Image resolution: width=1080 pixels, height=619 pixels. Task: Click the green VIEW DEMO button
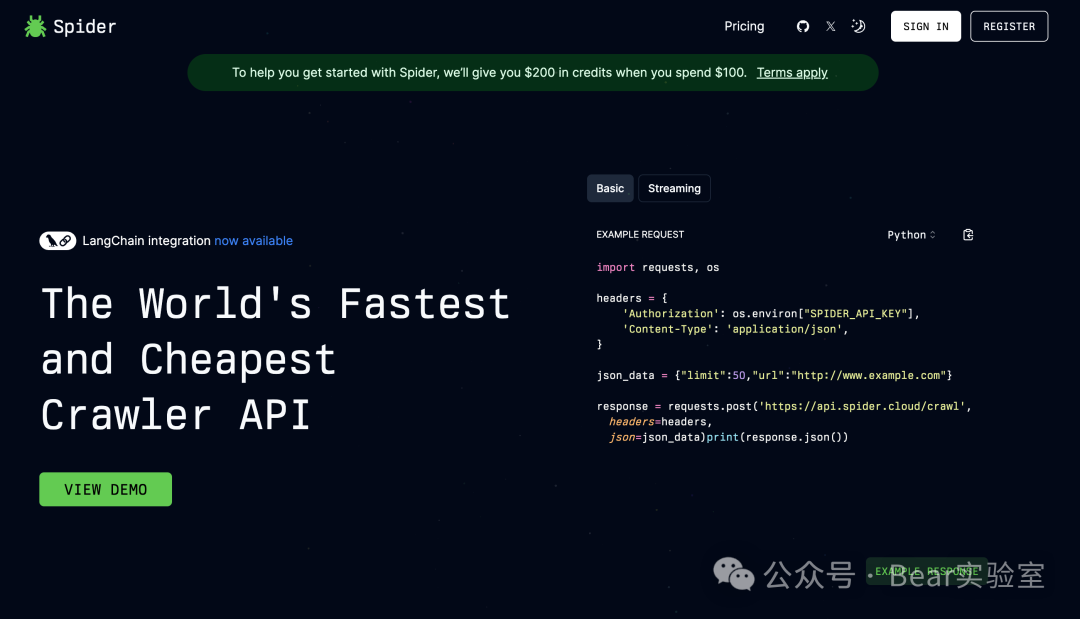pyautogui.click(x=106, y=489)
